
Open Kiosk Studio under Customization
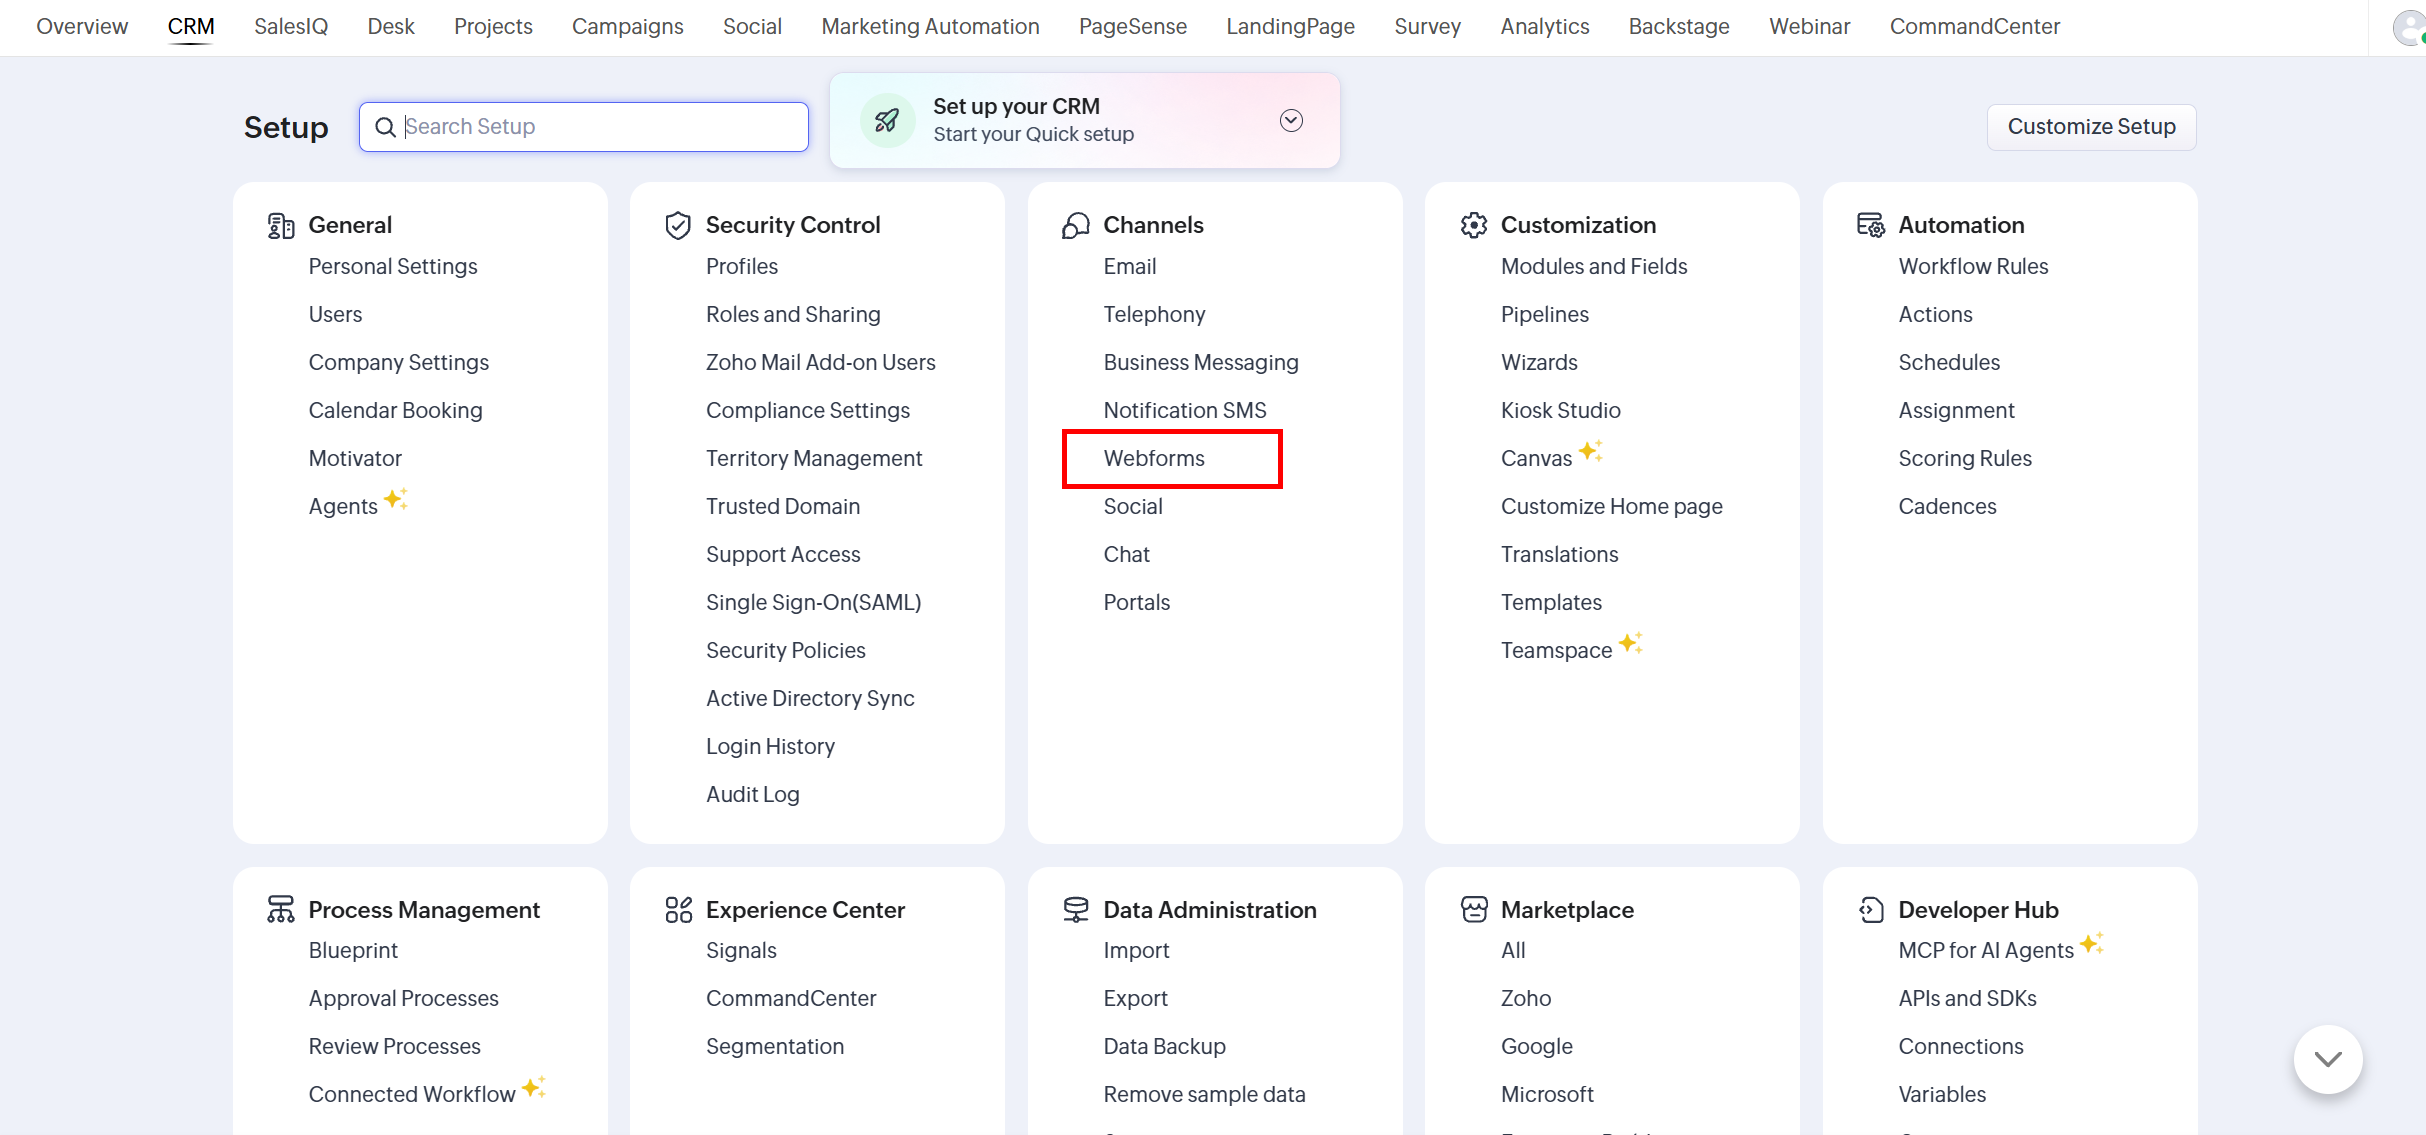(1560, 410)
